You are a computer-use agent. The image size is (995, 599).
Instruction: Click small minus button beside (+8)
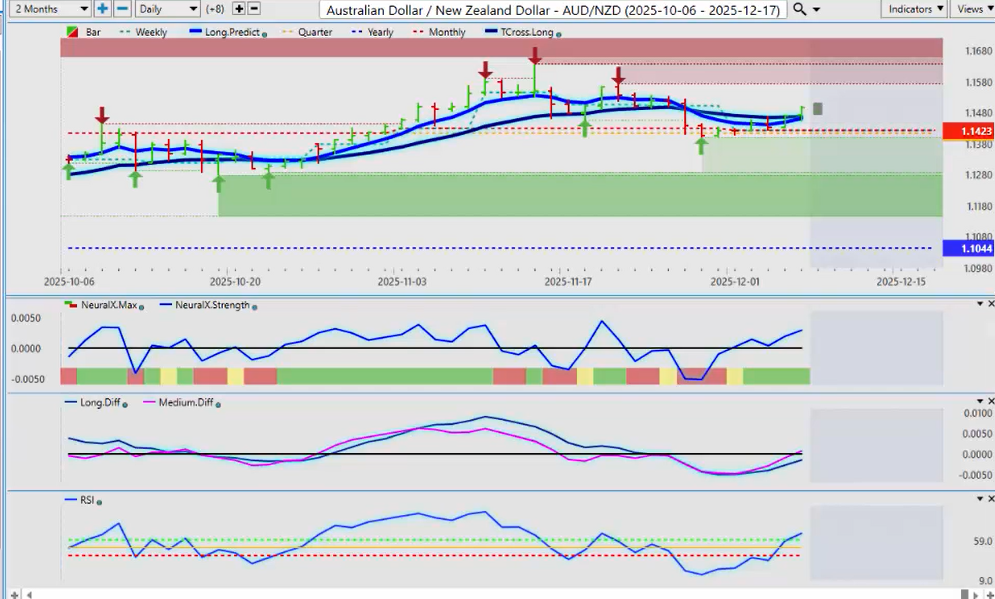click(x=254, y=9)
